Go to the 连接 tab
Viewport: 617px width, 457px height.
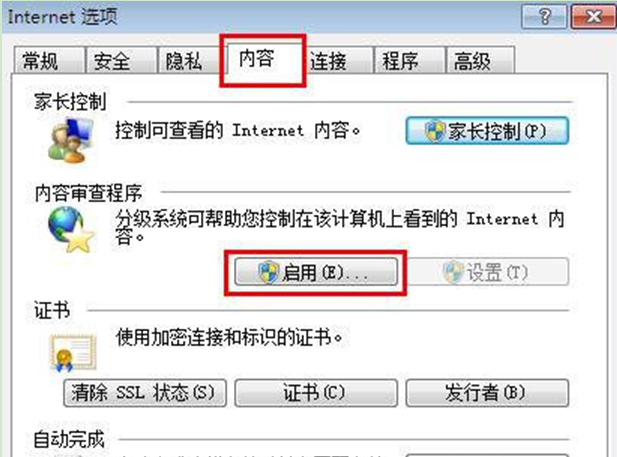[x=339, y=60]
